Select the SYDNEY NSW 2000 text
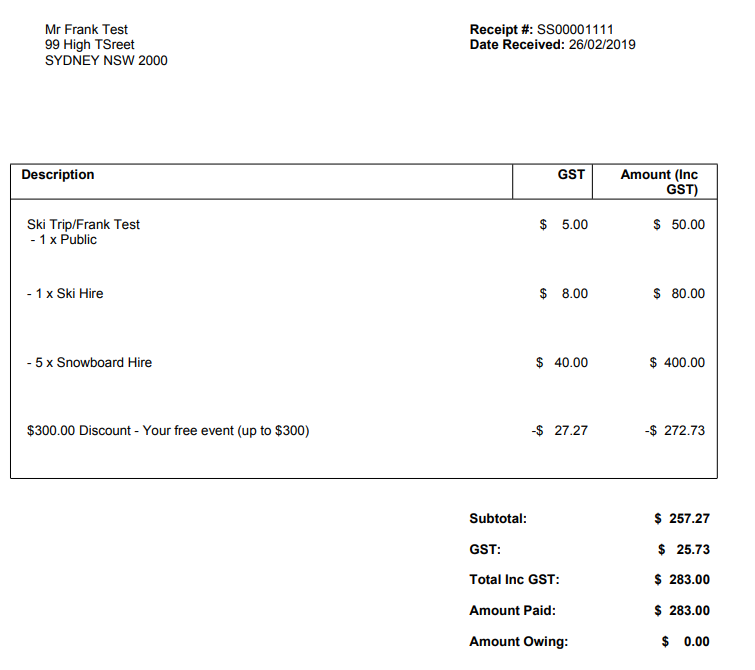 (106, 60)
